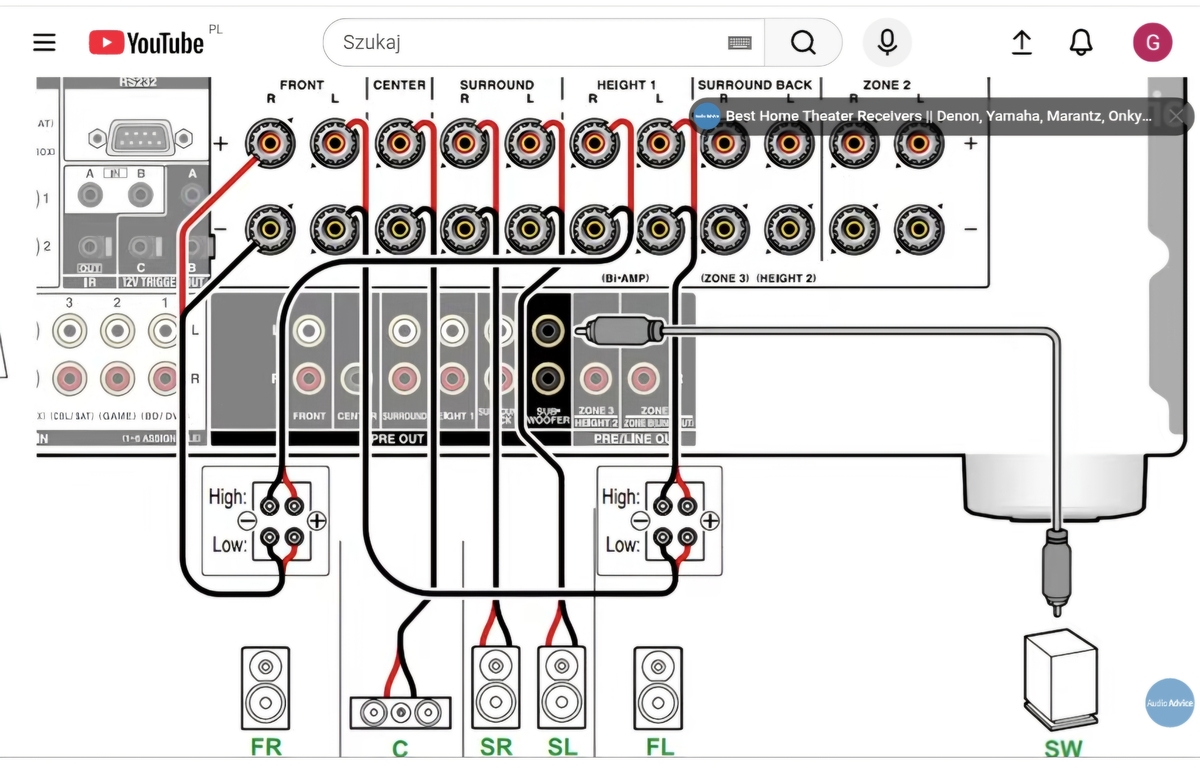Dismiss the suggested video card with X
Viewport: 1200px width, 775px height.
(1176, 116)
